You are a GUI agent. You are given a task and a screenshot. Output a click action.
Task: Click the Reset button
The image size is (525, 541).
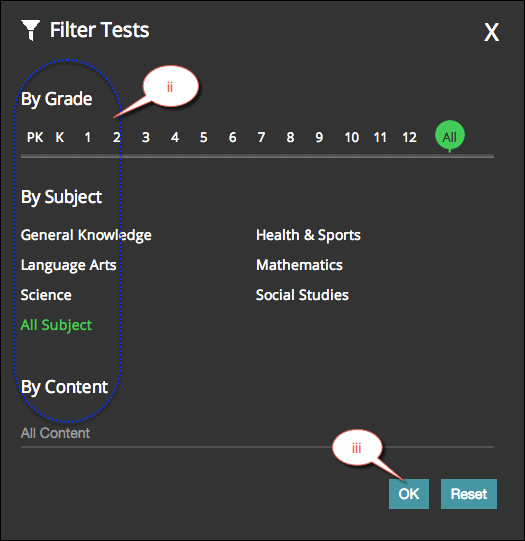pyautogui.click(x=469, y=494)
